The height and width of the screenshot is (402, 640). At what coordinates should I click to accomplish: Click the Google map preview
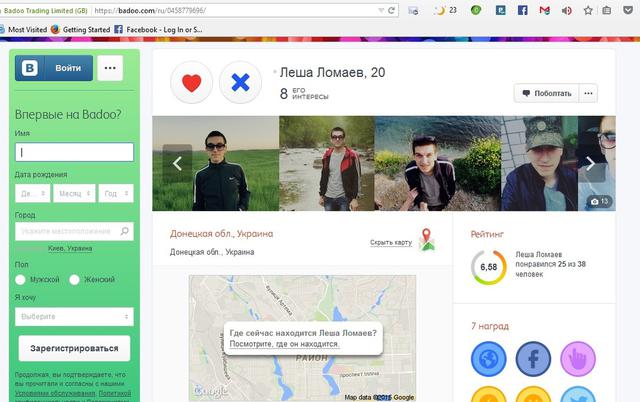pos(302,338)
